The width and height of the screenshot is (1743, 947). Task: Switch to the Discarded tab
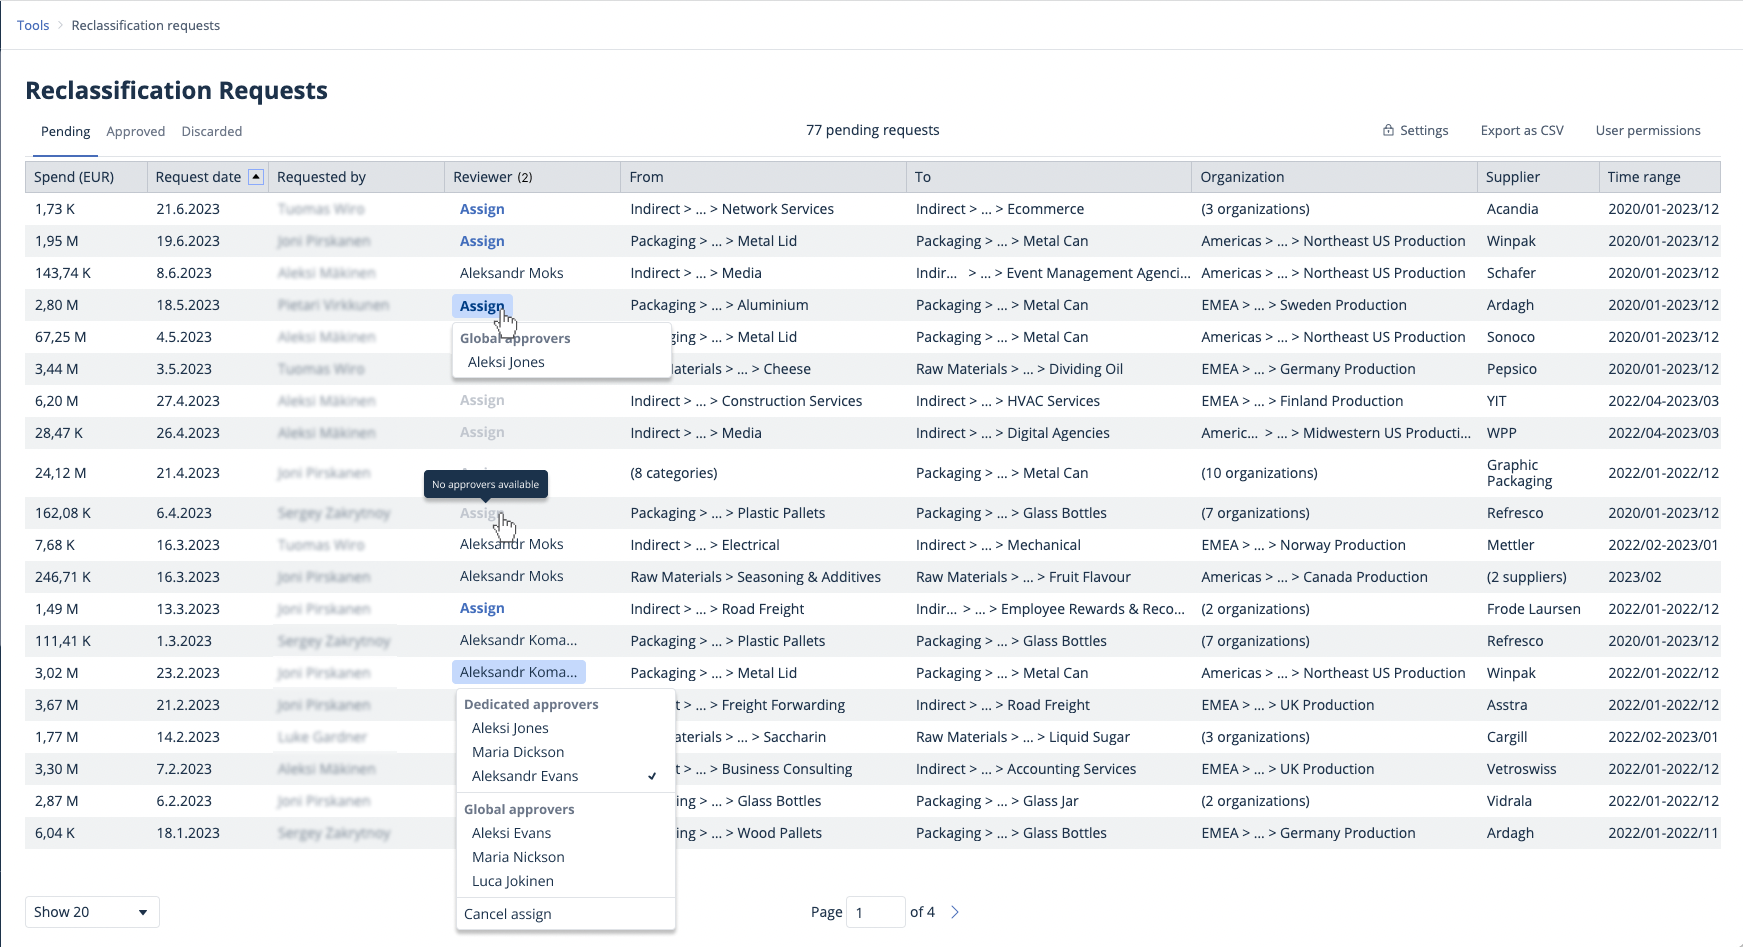coord(211,132)
